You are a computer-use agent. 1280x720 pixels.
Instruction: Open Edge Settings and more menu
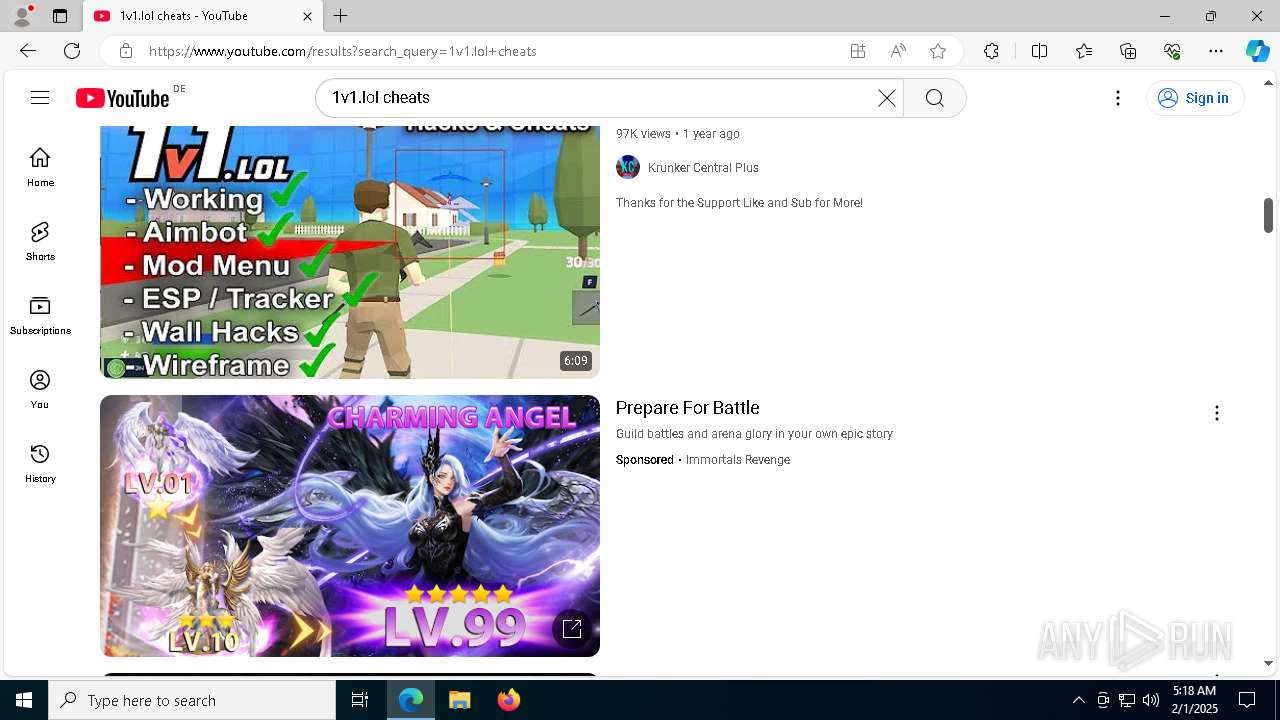click(1216, 51)
